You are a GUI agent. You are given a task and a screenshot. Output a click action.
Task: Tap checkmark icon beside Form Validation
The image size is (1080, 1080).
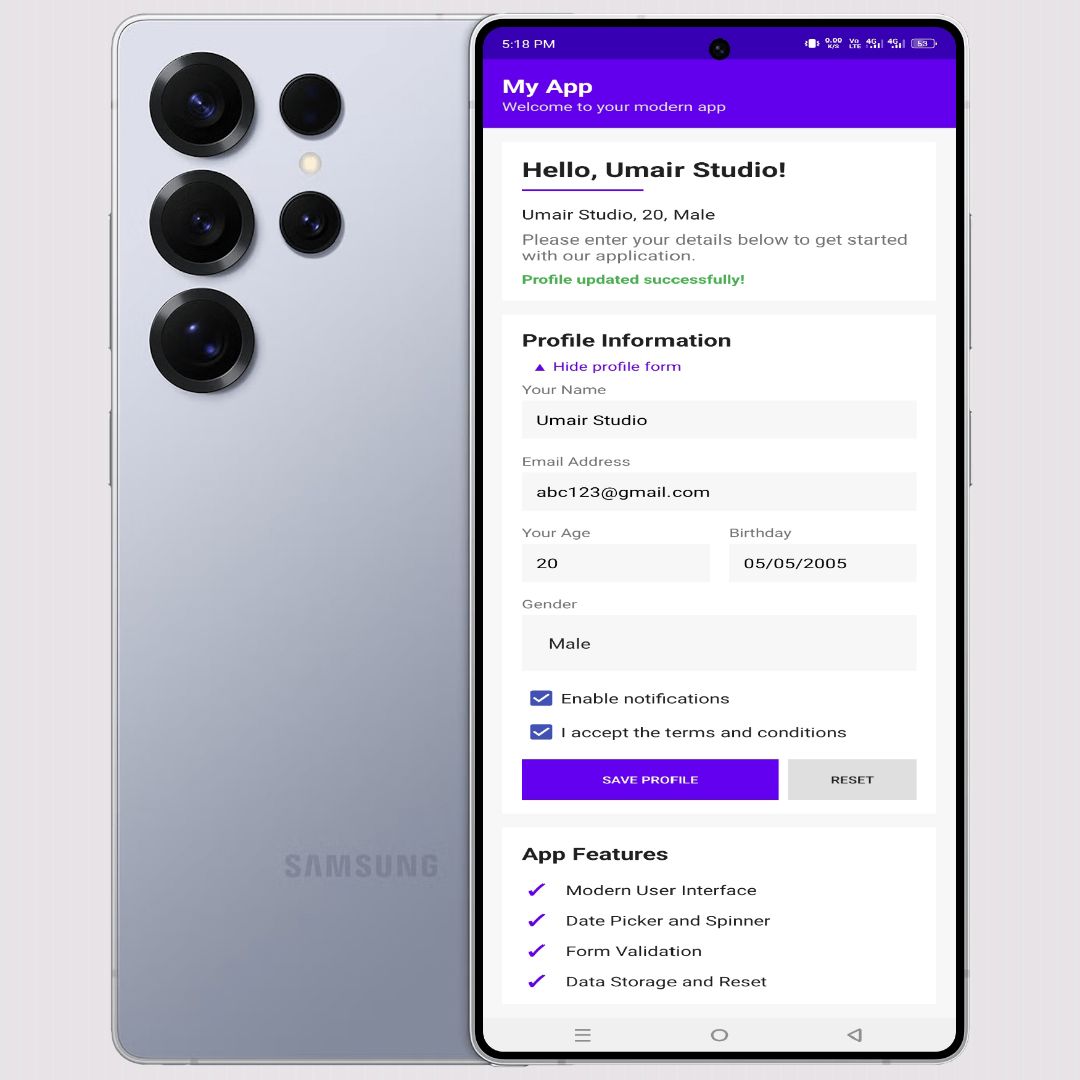(537, 951)
